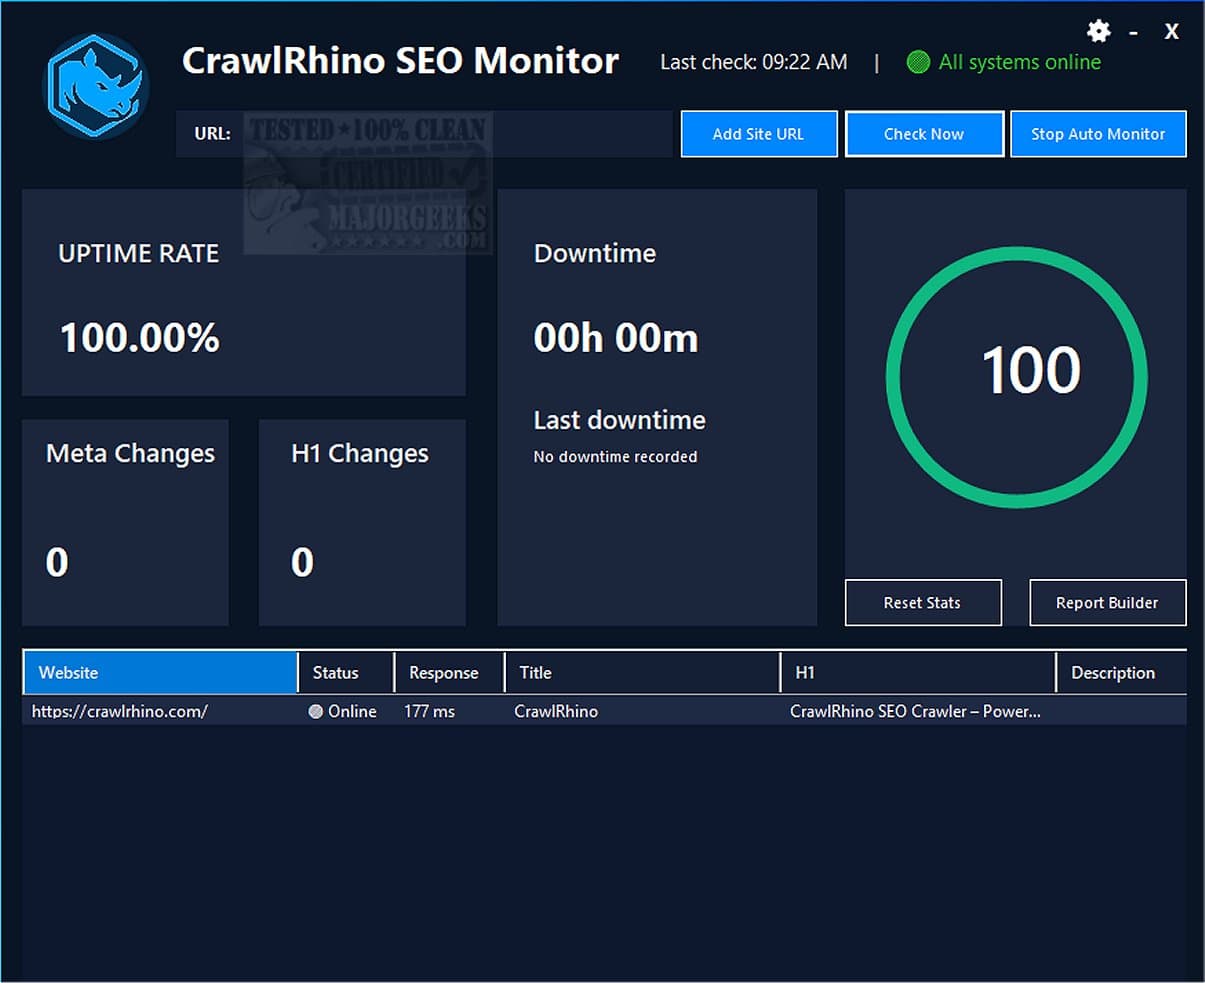Image resolution: width=1205 pixels, height=983 pixels.
Task: Select the Status column header
Action: (335, 672)
